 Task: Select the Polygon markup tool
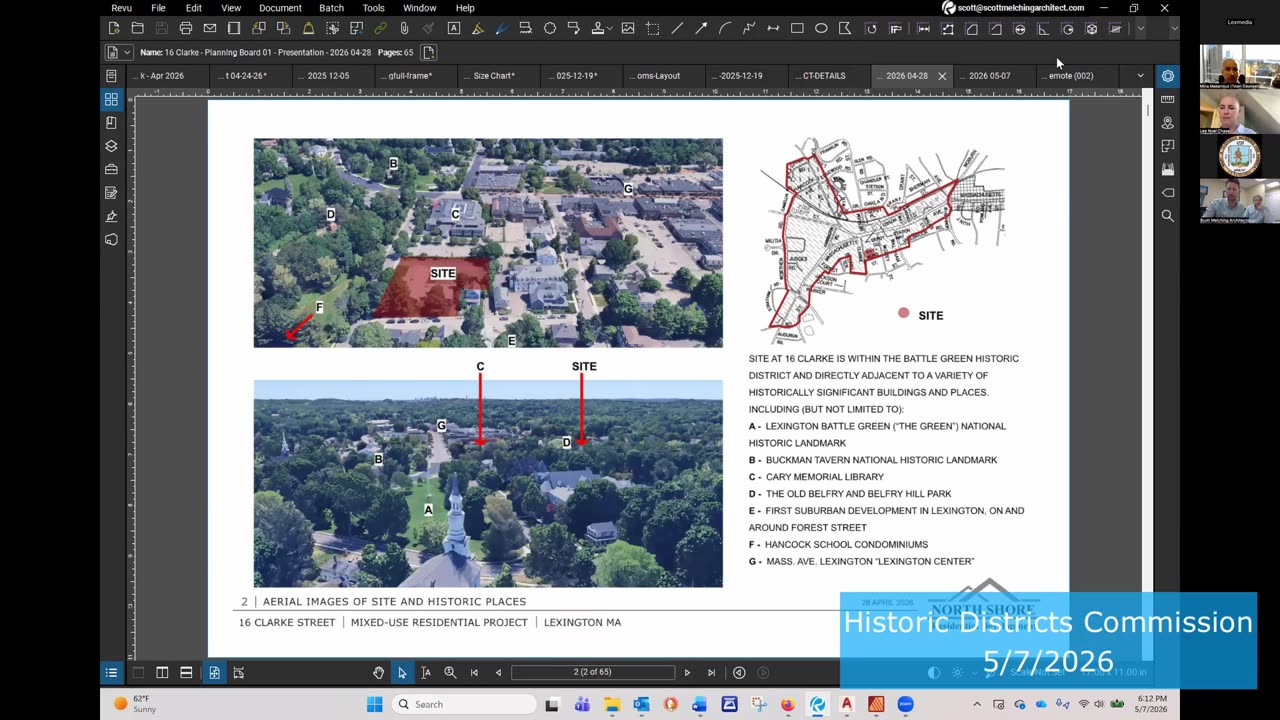pos(845,28)
